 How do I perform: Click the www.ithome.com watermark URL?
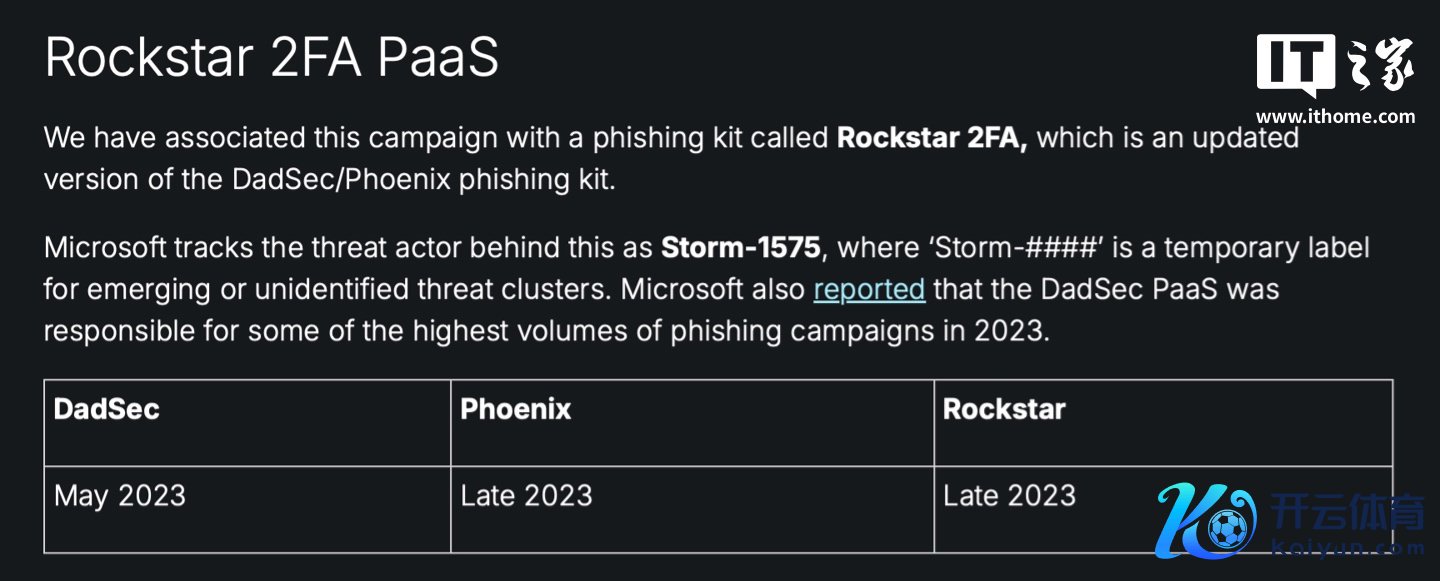(1335, 116)
